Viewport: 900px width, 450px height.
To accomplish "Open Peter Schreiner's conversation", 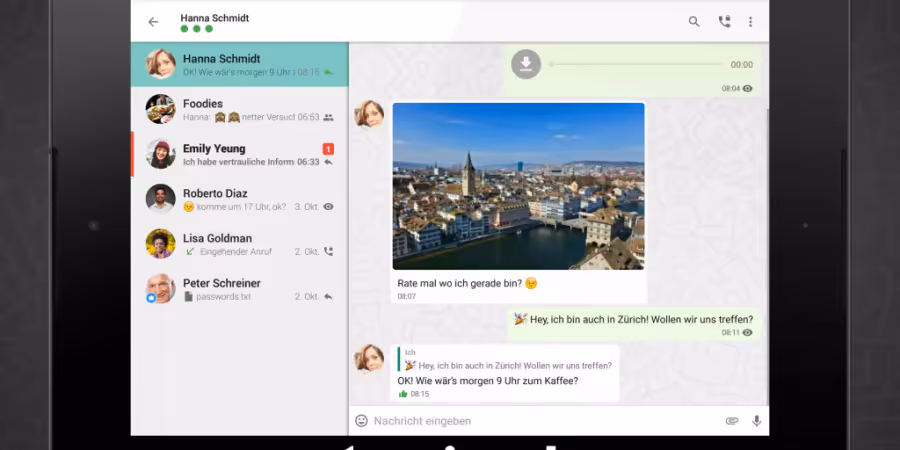I will (x=239, y=288).
